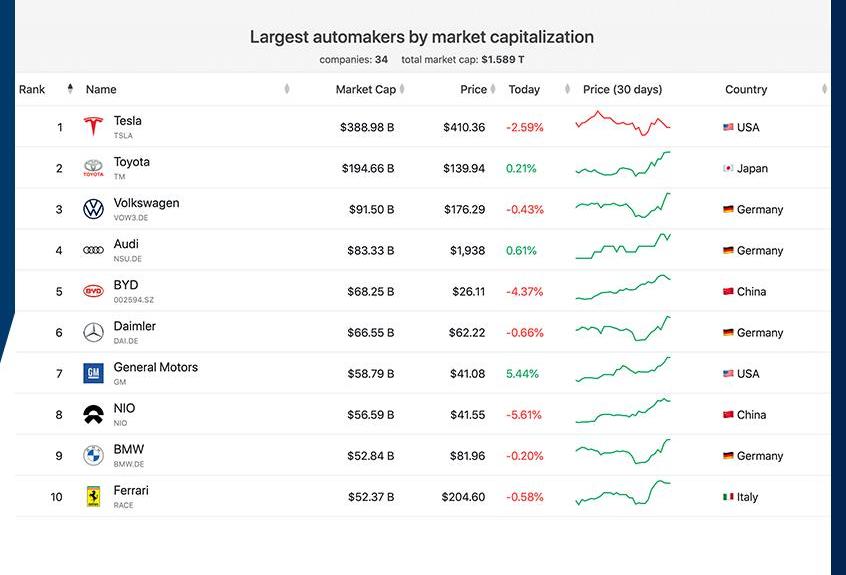Click the Germany flag in BMW row

(x=728, y=456)
